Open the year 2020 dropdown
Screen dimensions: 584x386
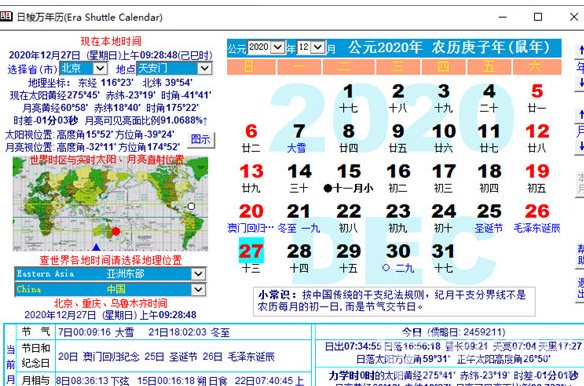[x=278, y=47]
